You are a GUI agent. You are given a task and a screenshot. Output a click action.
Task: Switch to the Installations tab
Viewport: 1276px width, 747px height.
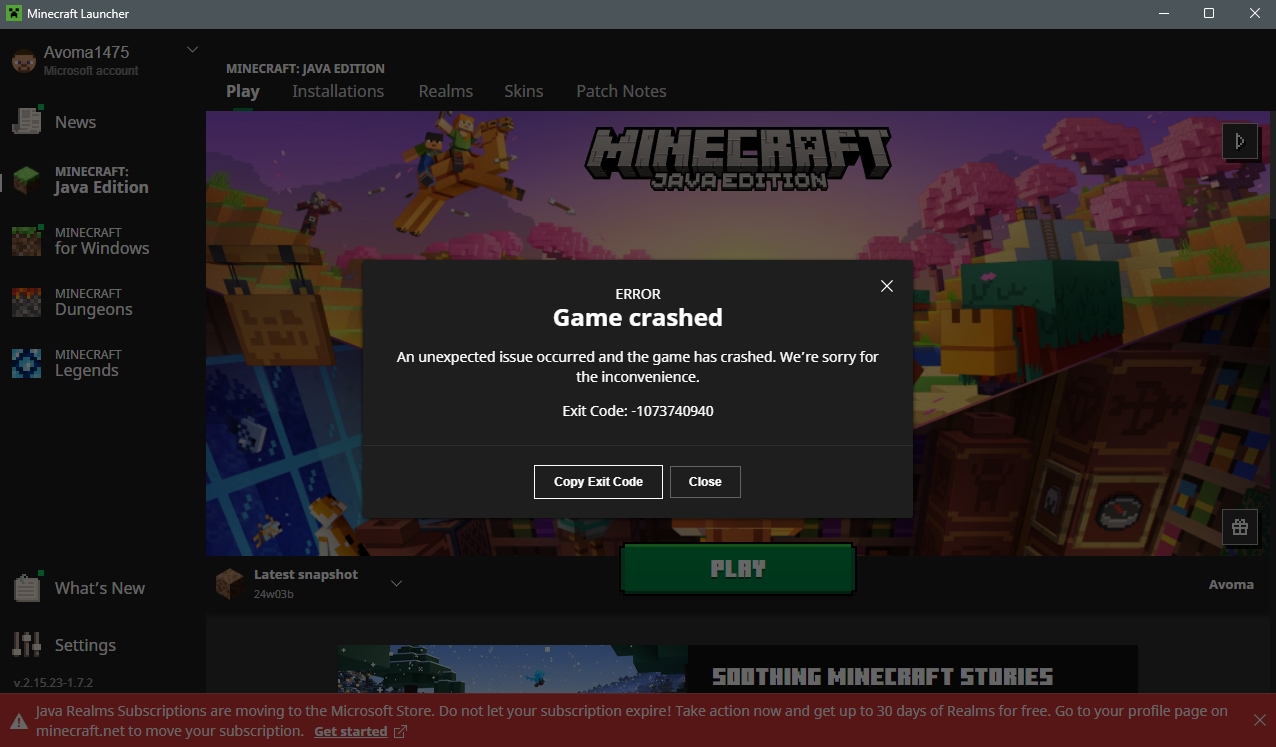[338, 91]
